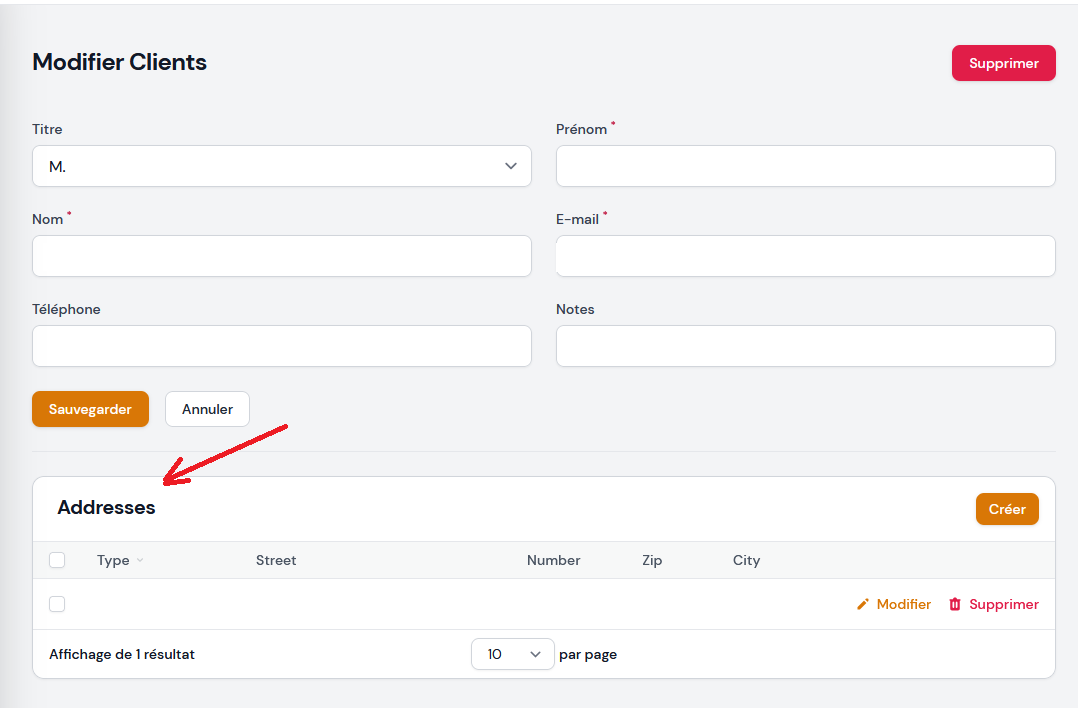Check the first address row checkbox
The image size is (1078, 708).
57,604
